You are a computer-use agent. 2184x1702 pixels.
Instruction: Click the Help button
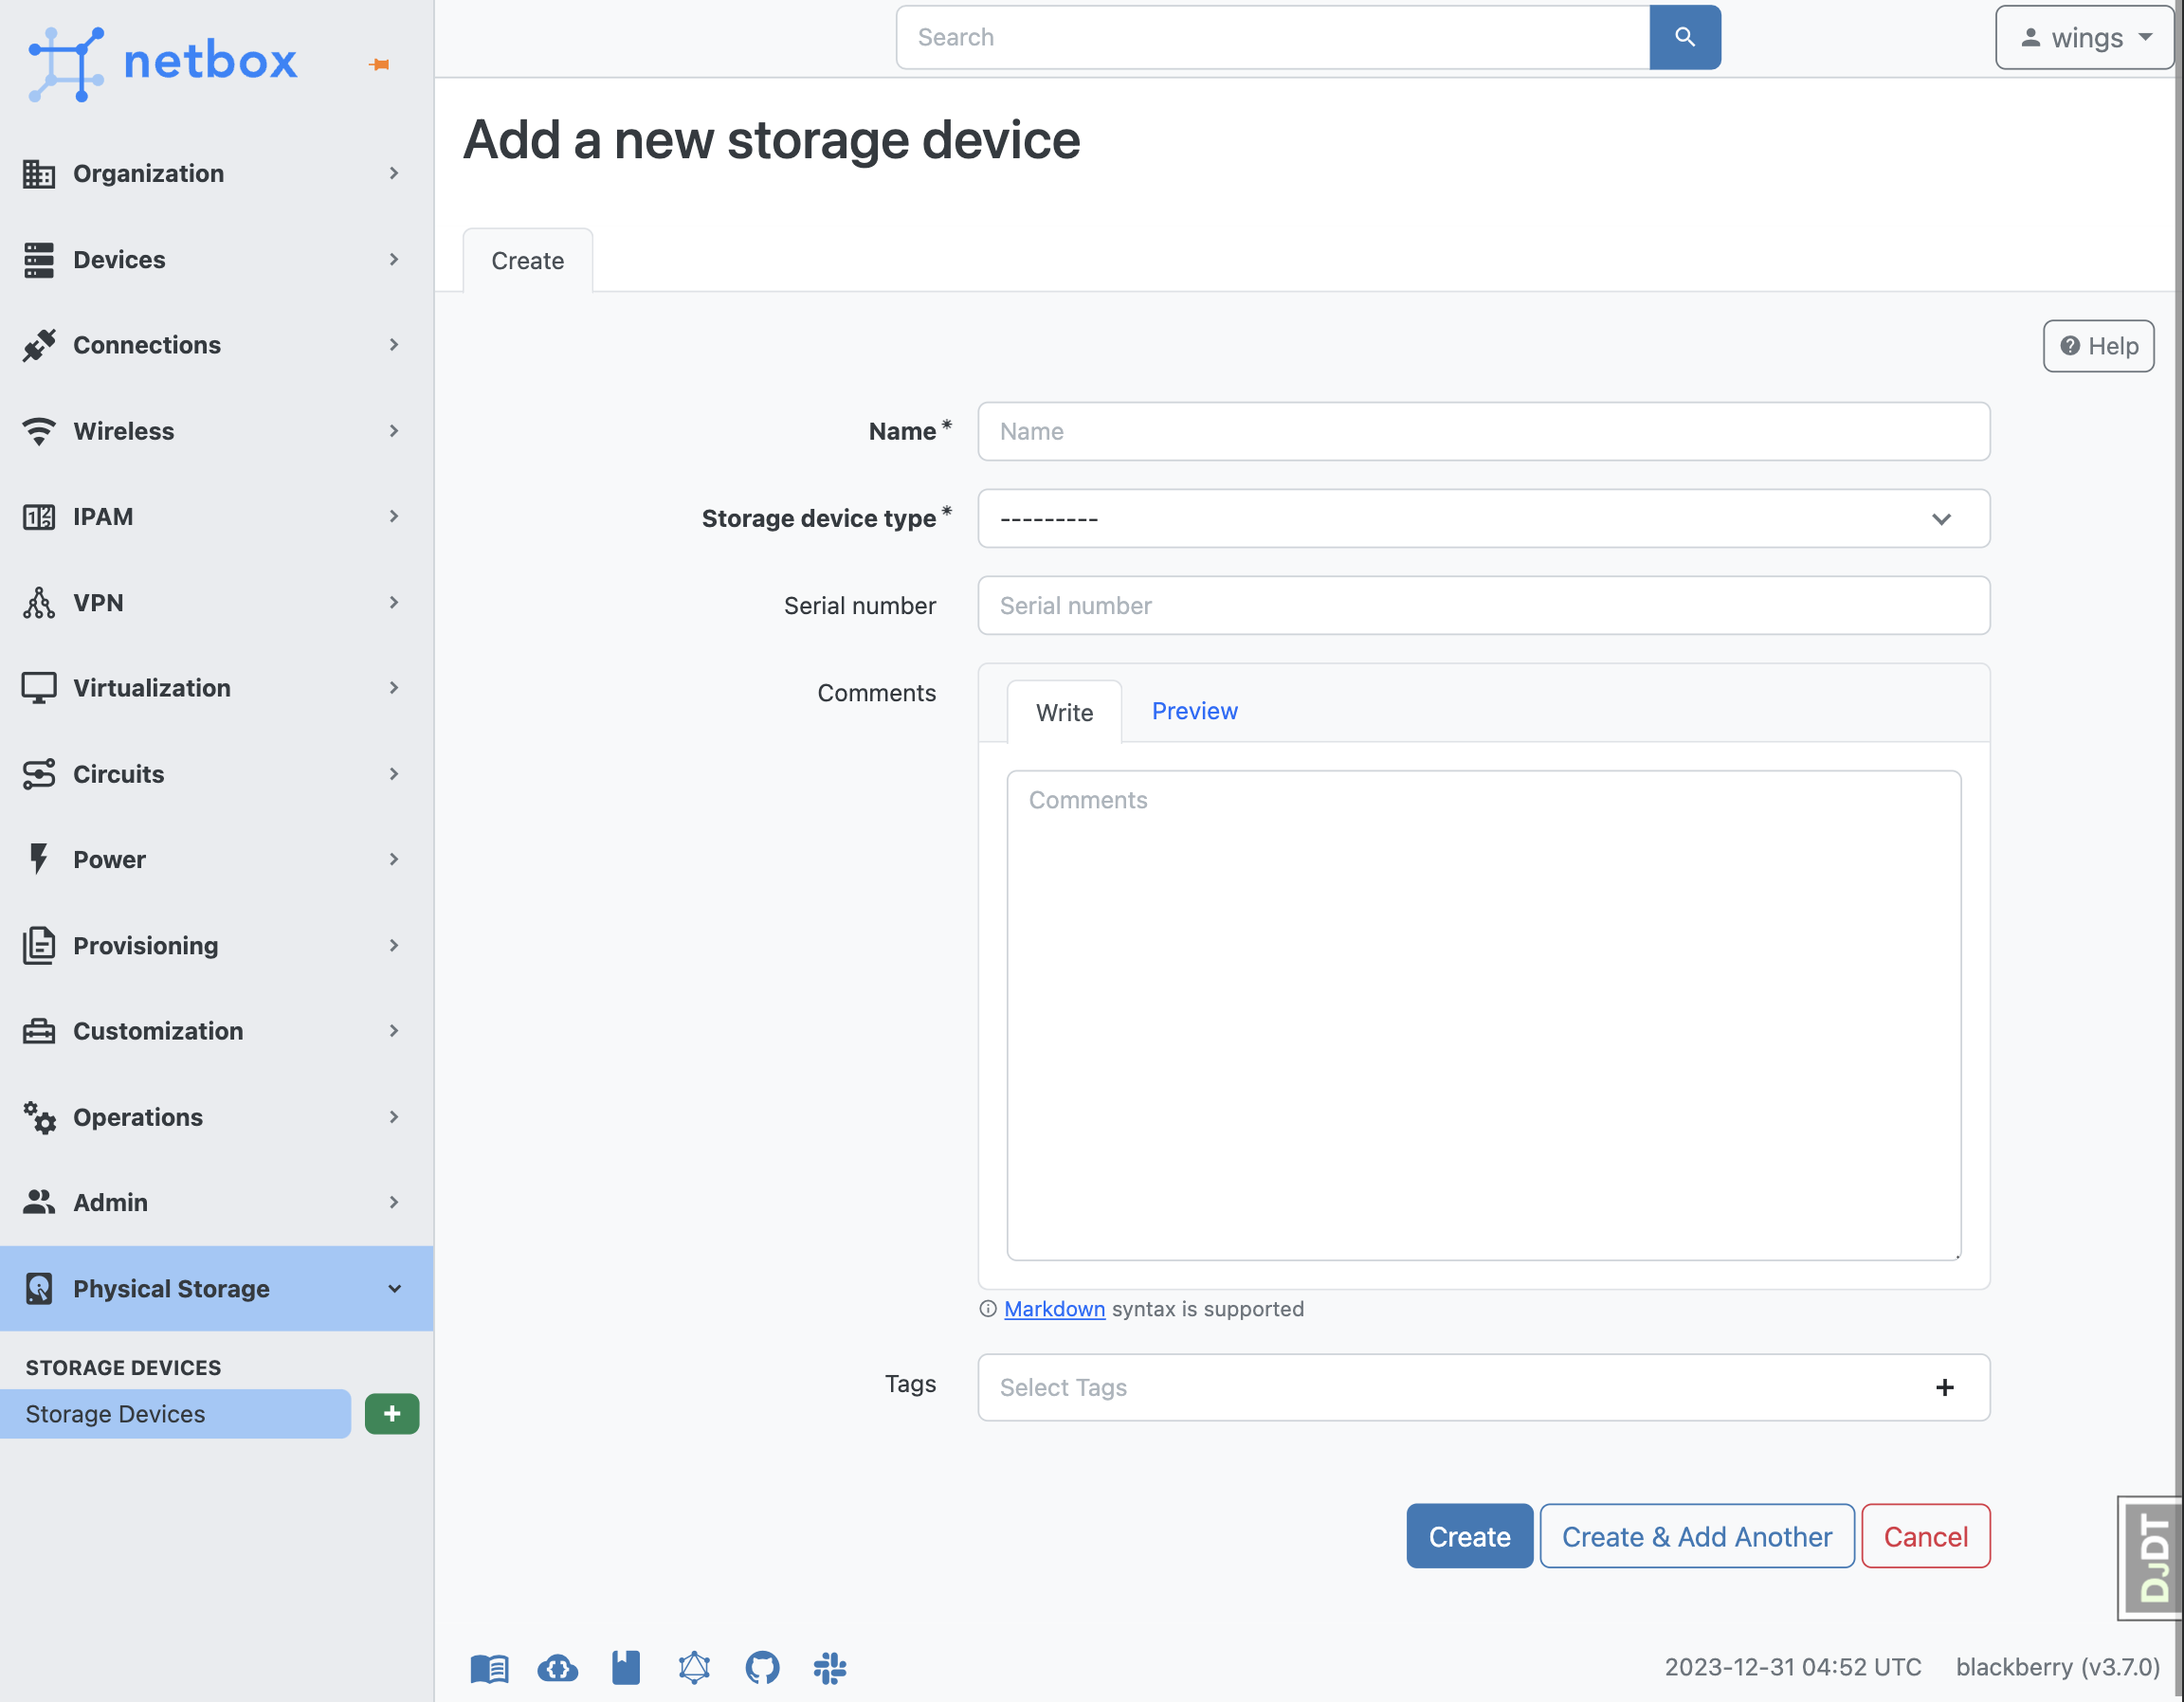pos(2101,346)
